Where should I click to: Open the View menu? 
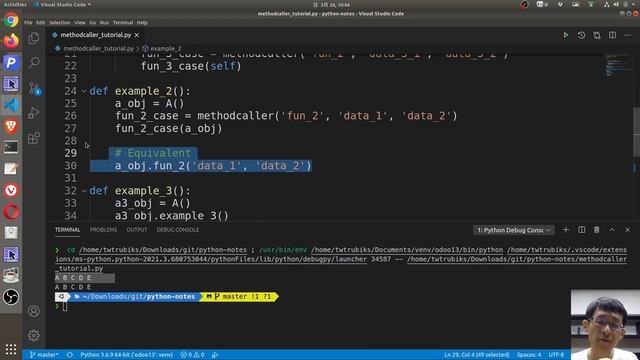point(80,23)
